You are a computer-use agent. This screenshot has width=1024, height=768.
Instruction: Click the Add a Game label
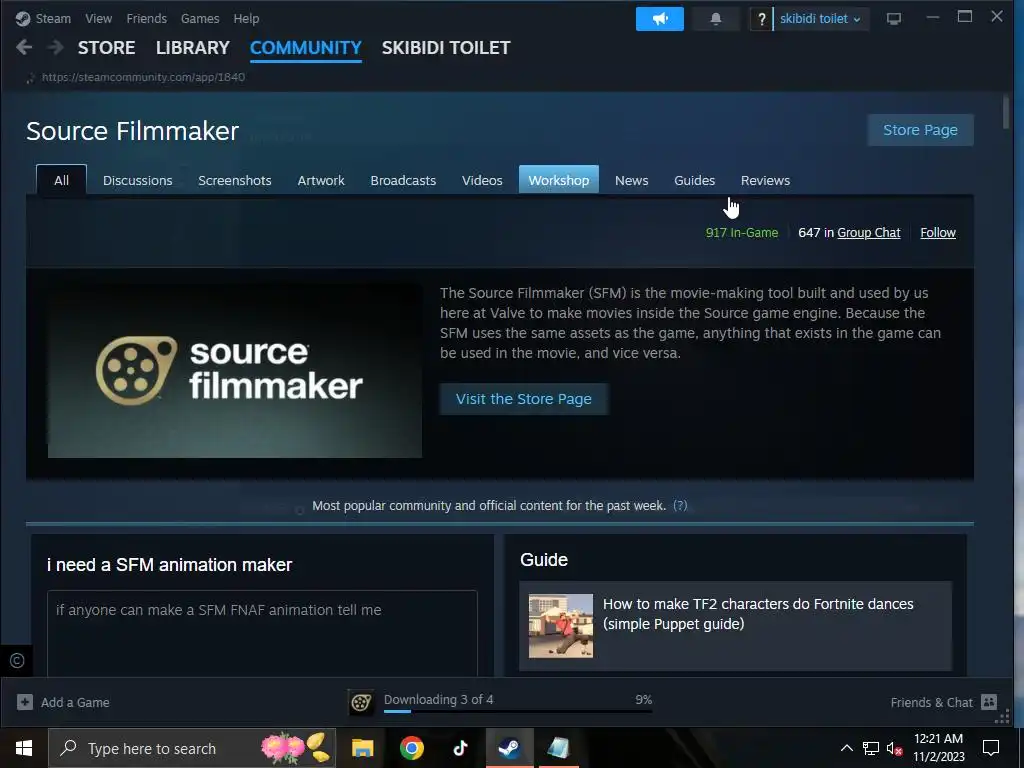tap(75, 702)
